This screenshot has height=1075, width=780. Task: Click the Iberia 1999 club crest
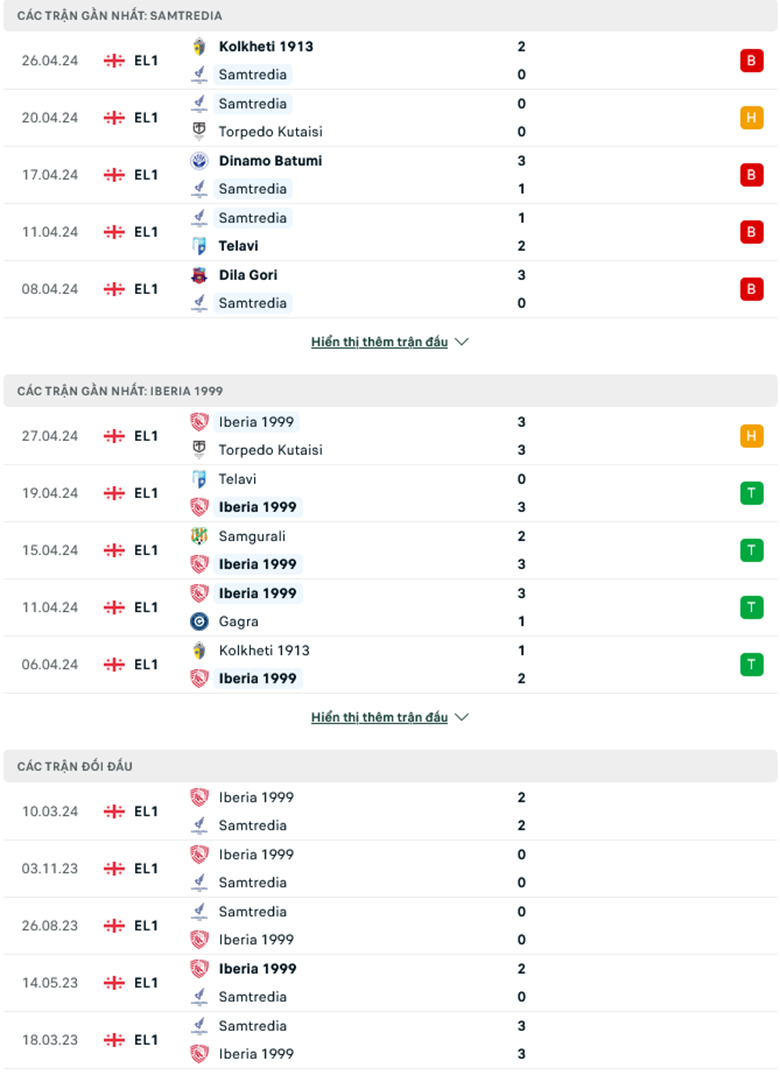[x=199, y=421]
